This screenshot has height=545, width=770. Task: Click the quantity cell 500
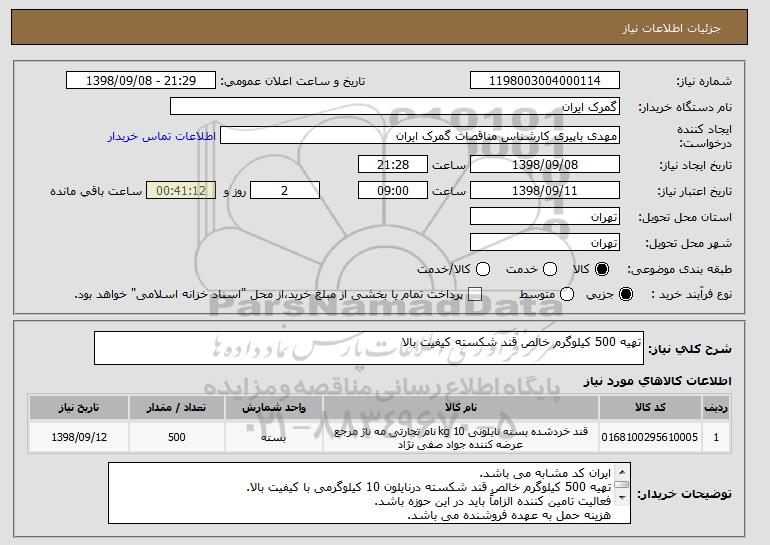click(177, 437)
